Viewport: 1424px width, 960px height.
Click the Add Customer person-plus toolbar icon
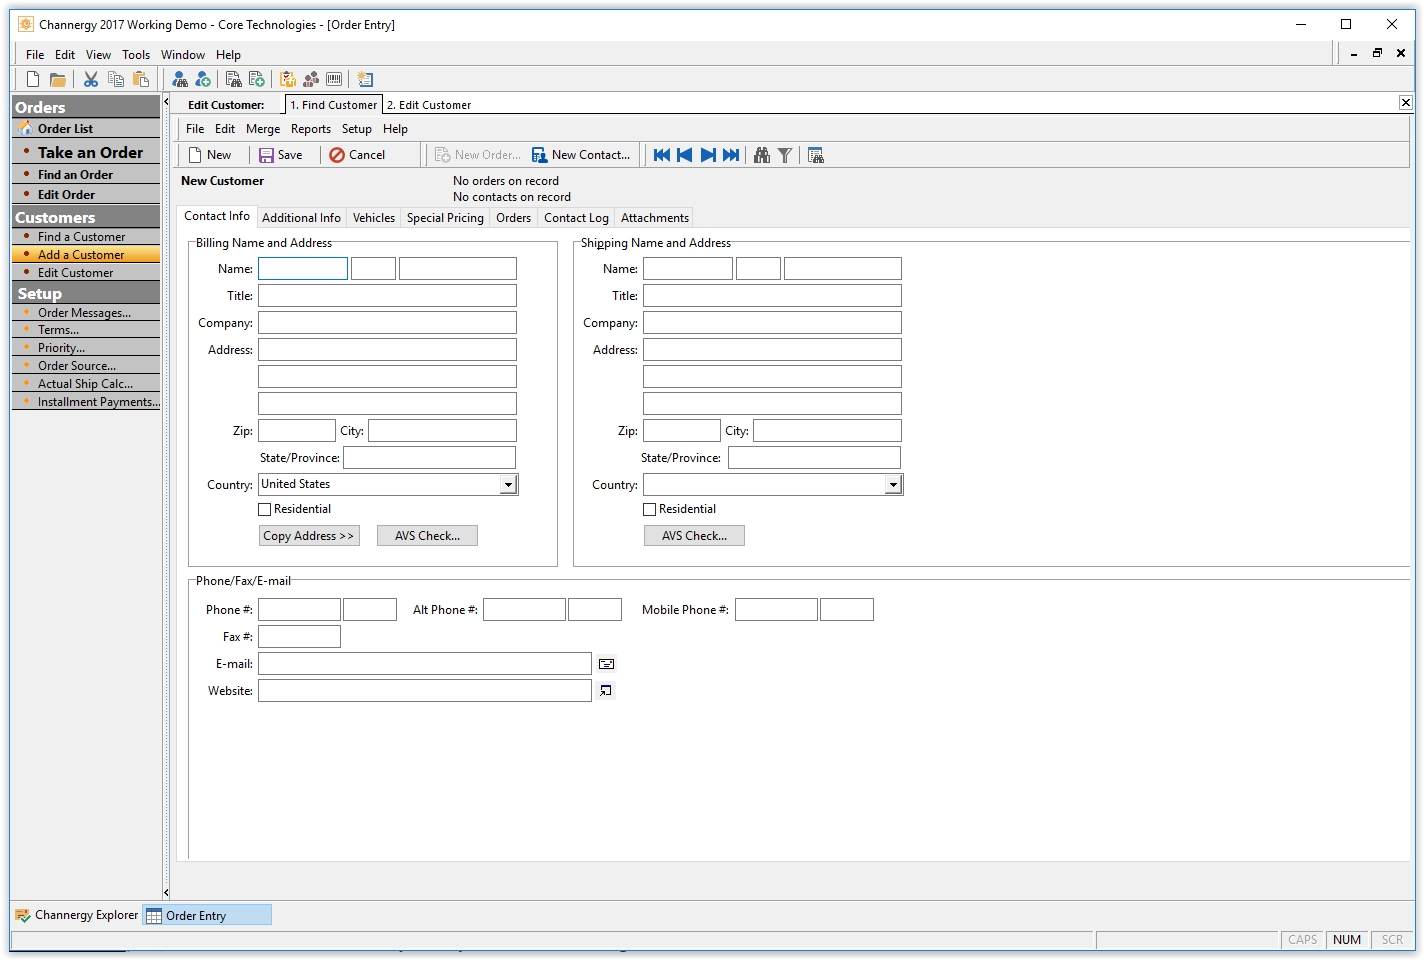(203, 80)
